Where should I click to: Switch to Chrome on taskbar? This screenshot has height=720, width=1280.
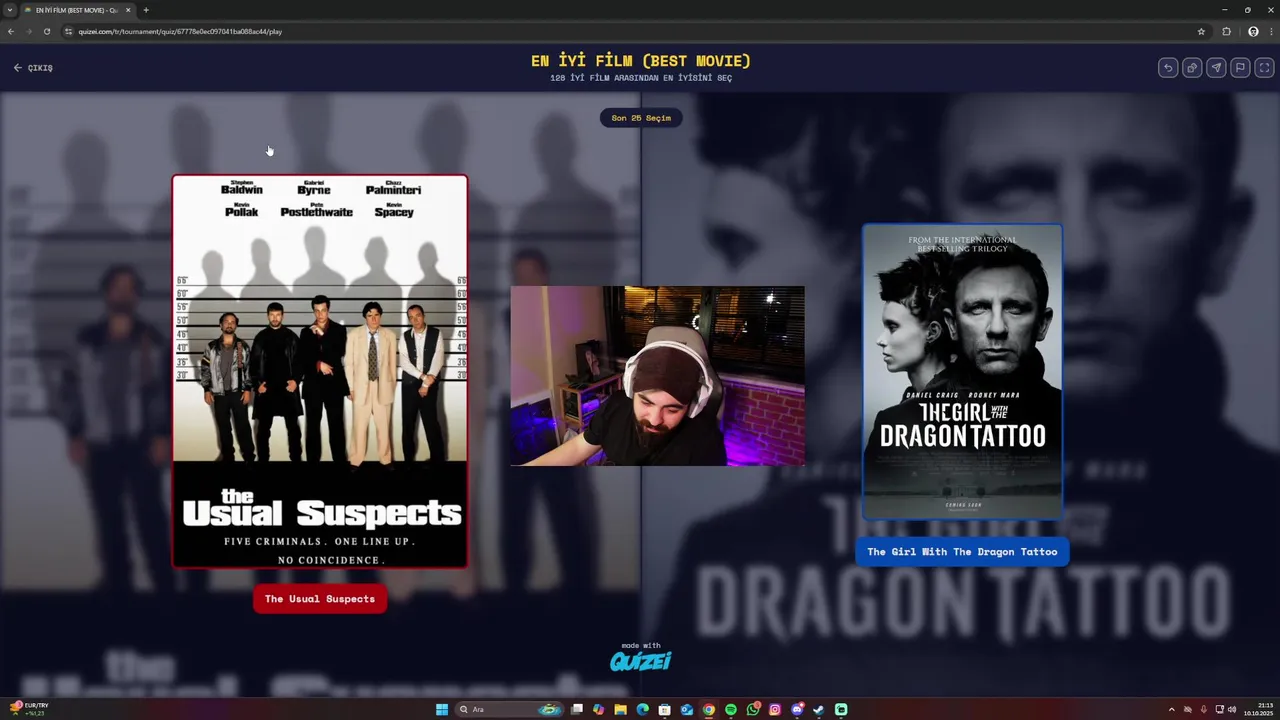pos(709,710)
